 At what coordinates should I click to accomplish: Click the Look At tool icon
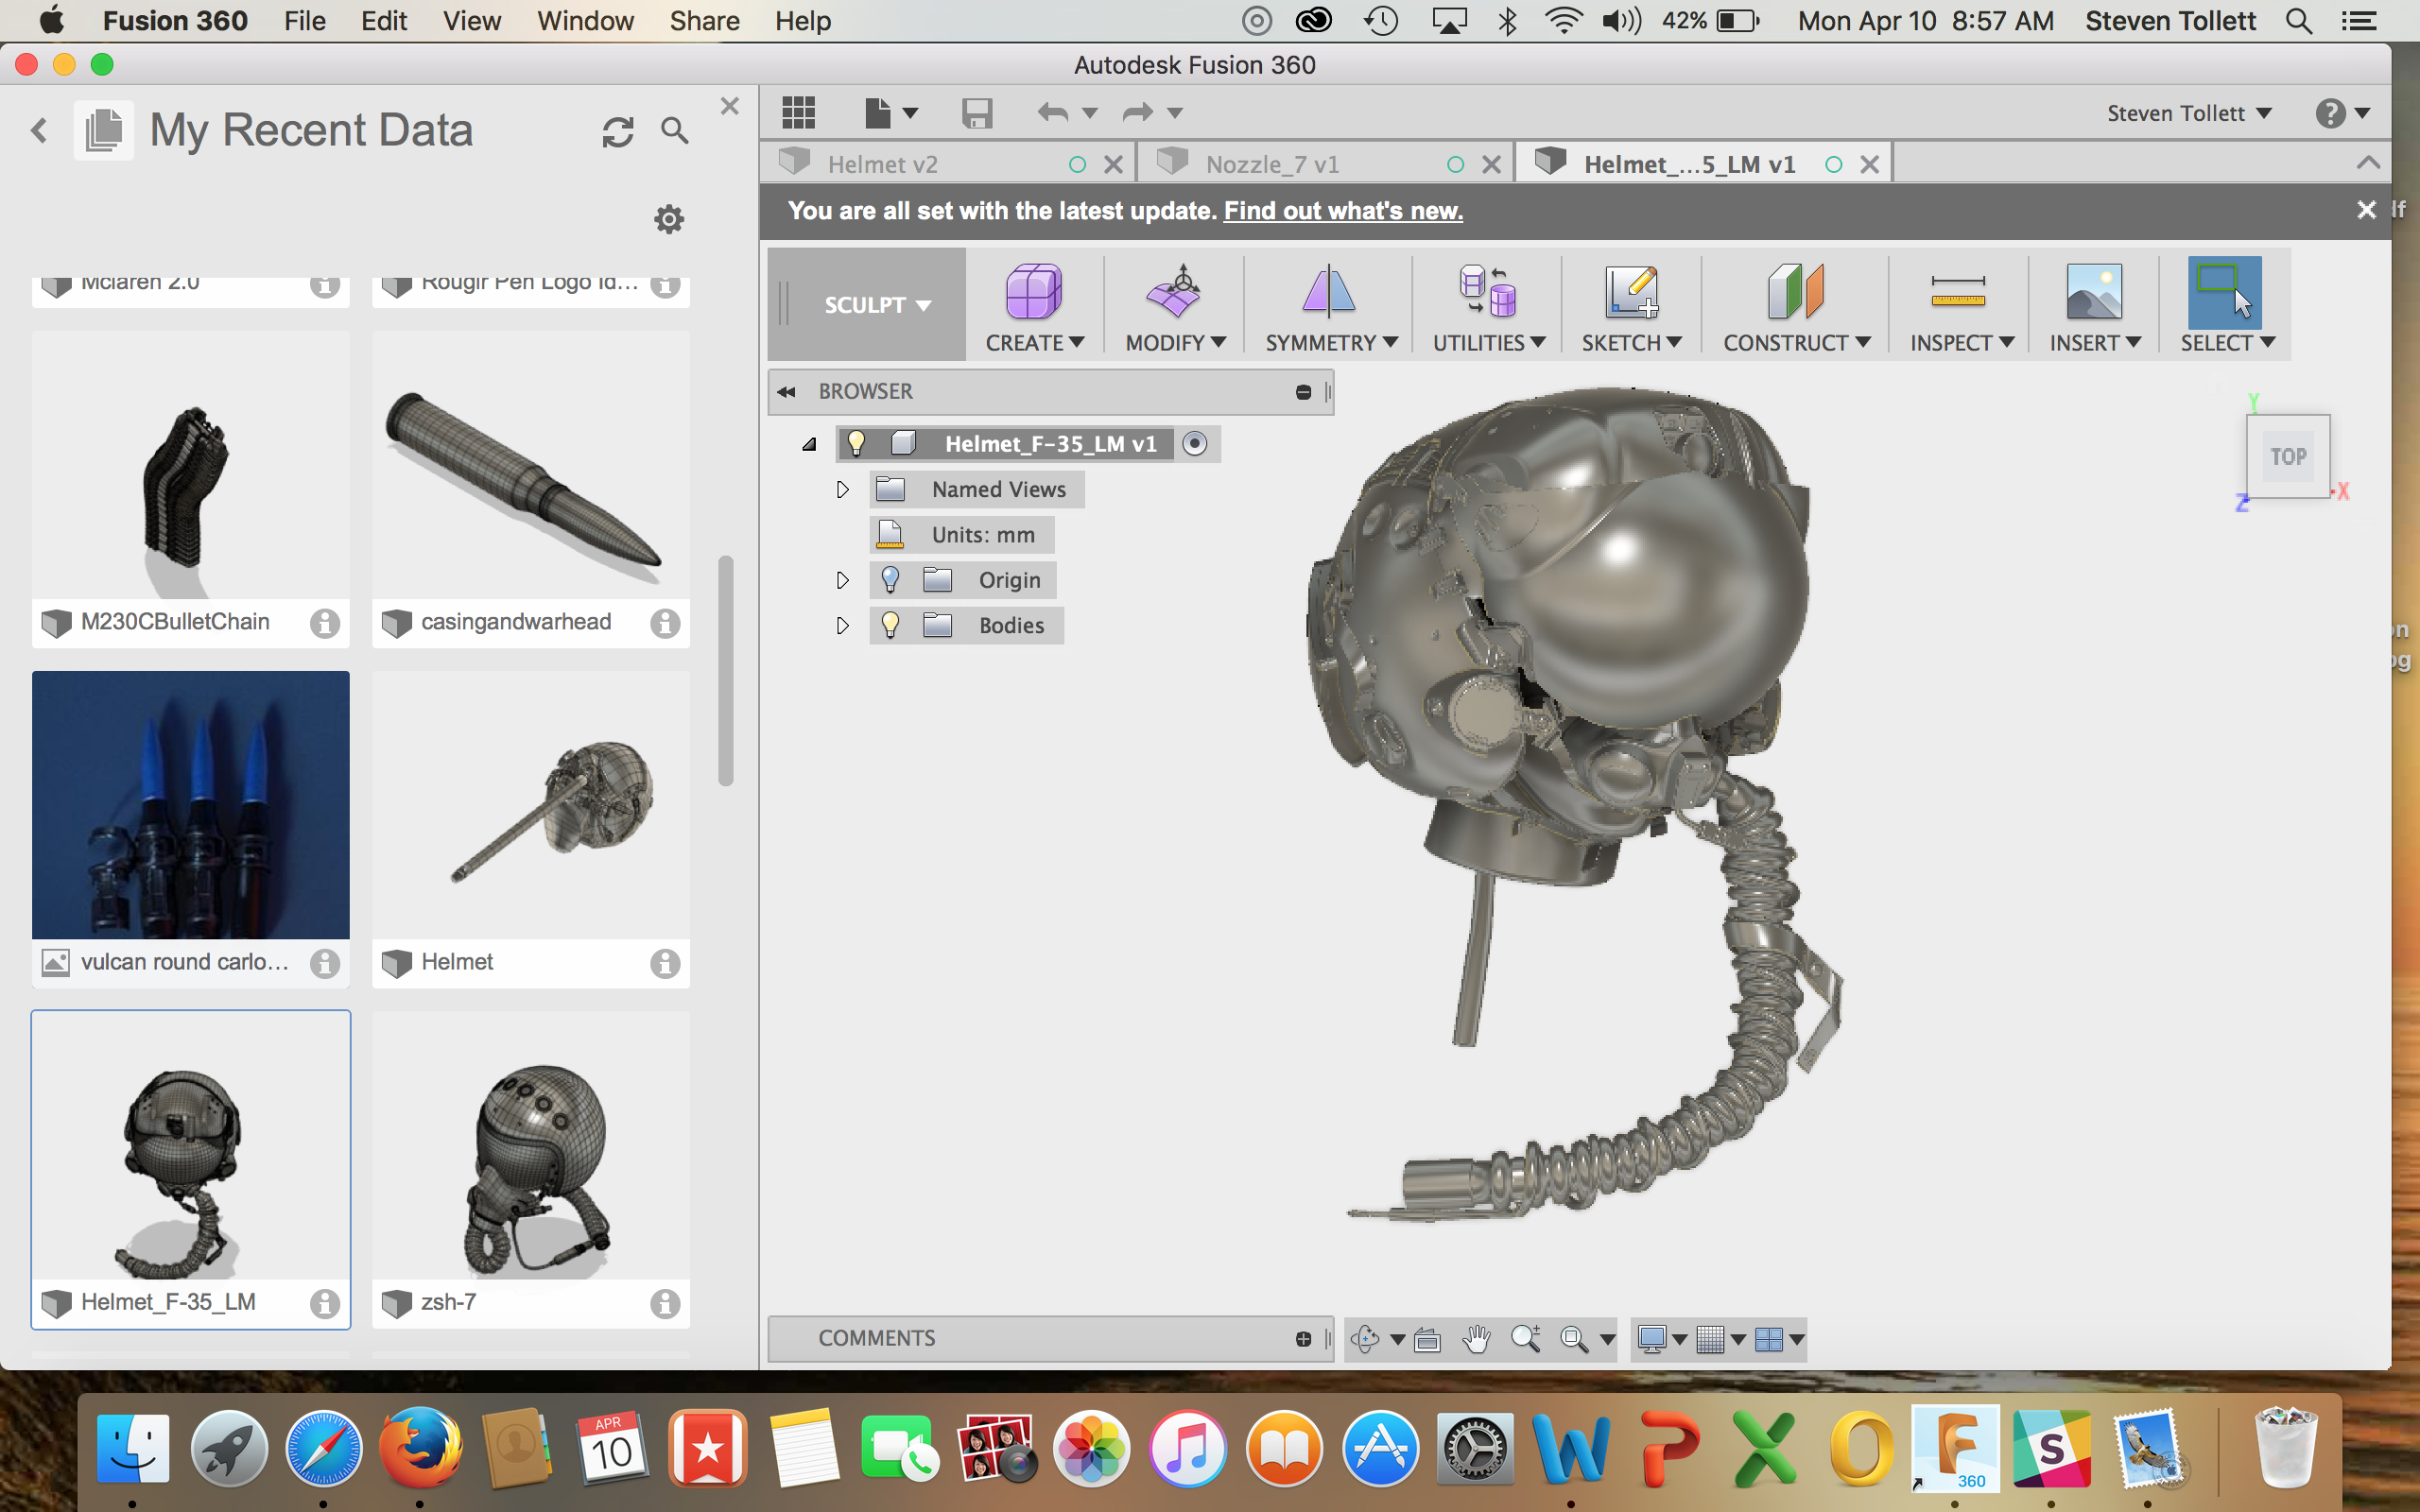pyautogui.click(x=1427, y=1338)
